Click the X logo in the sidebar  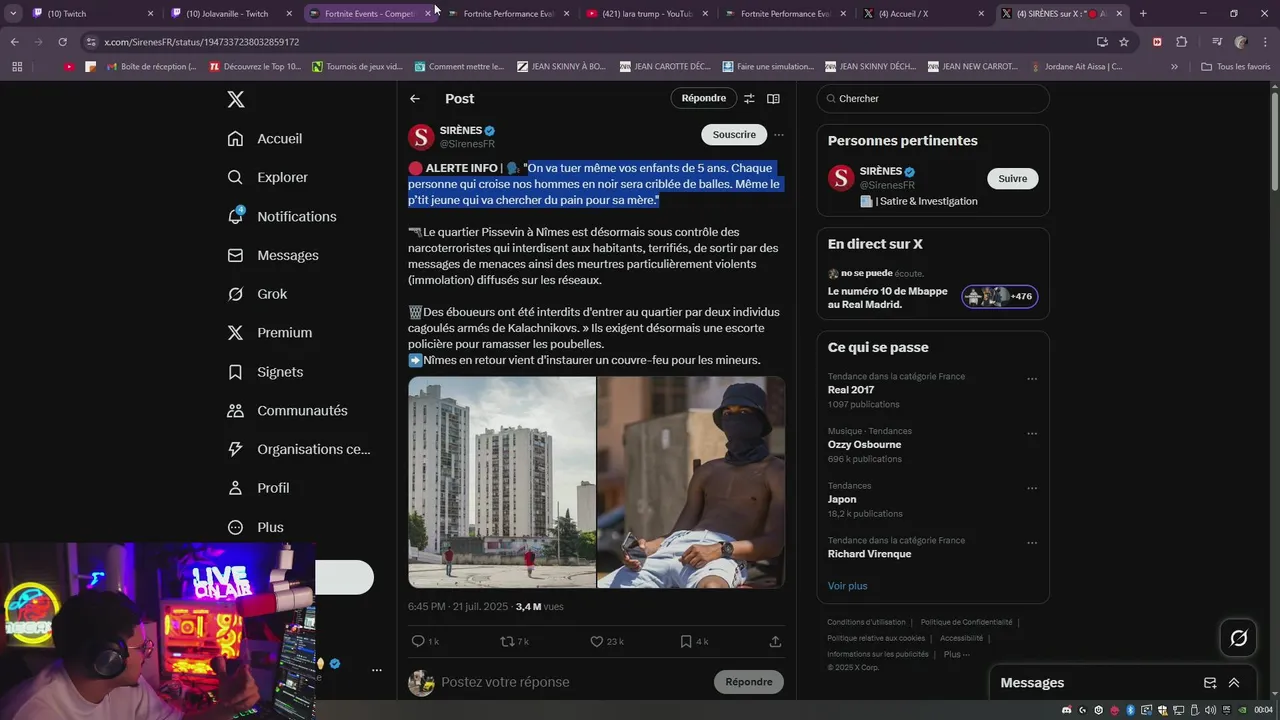[235, 99]
